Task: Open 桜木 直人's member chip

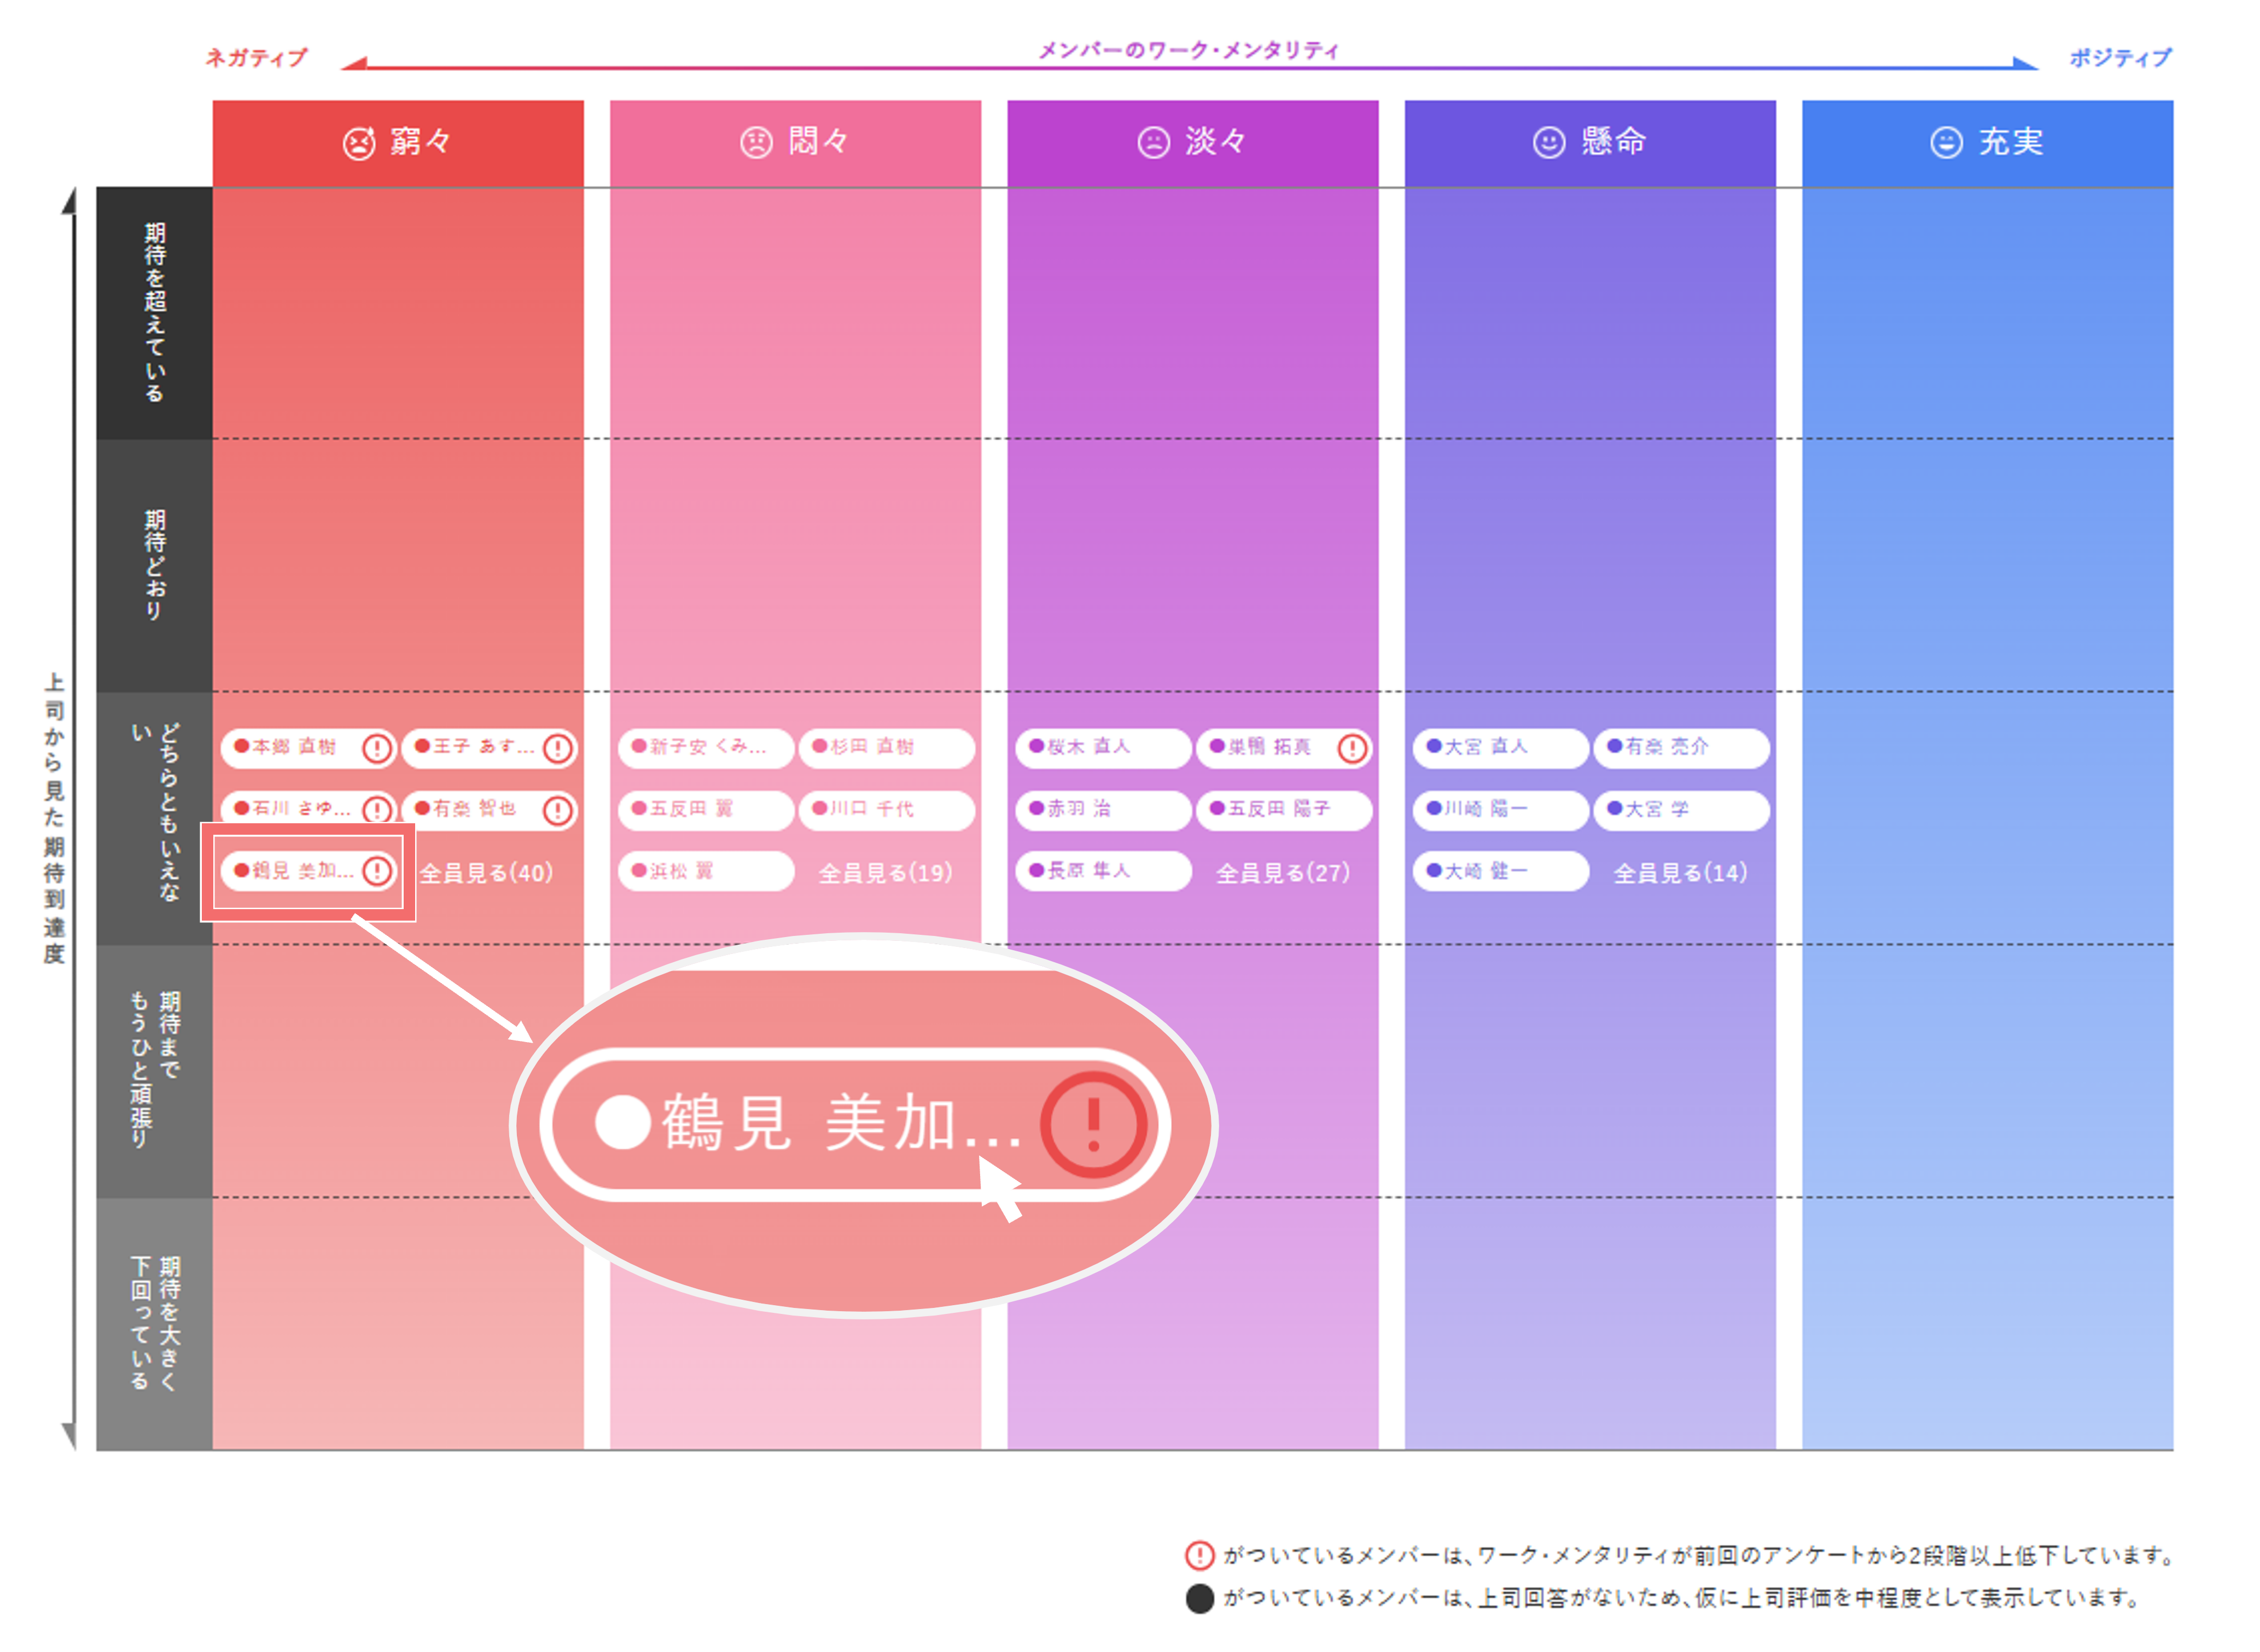Action: 1103,748
